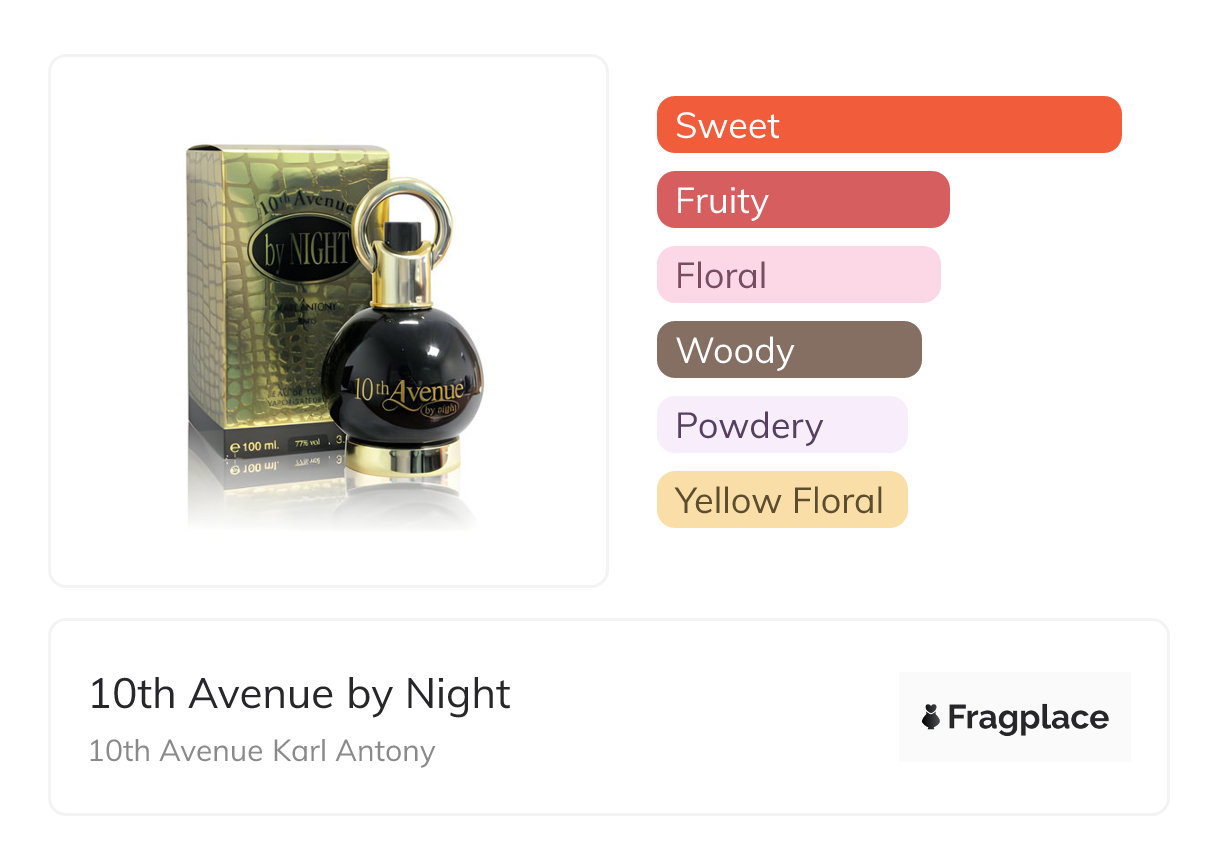This screenshot has height=864, width=1218.
Task: Select the Powdery accord bar
Action: [782, 425]
